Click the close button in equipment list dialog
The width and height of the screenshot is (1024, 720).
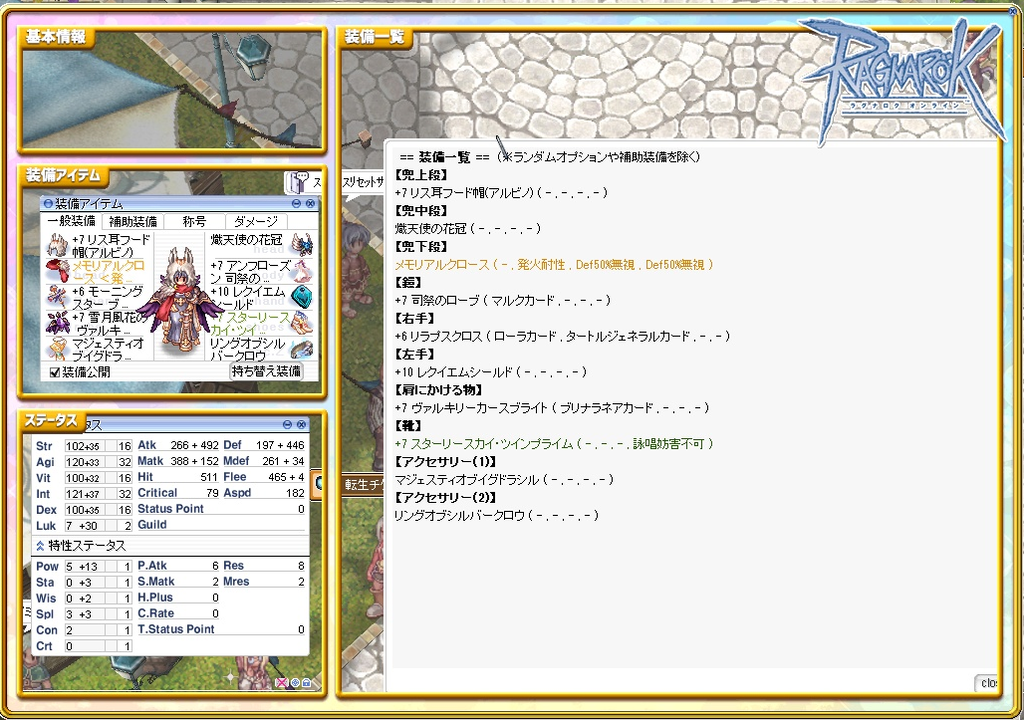click(987, 683)
